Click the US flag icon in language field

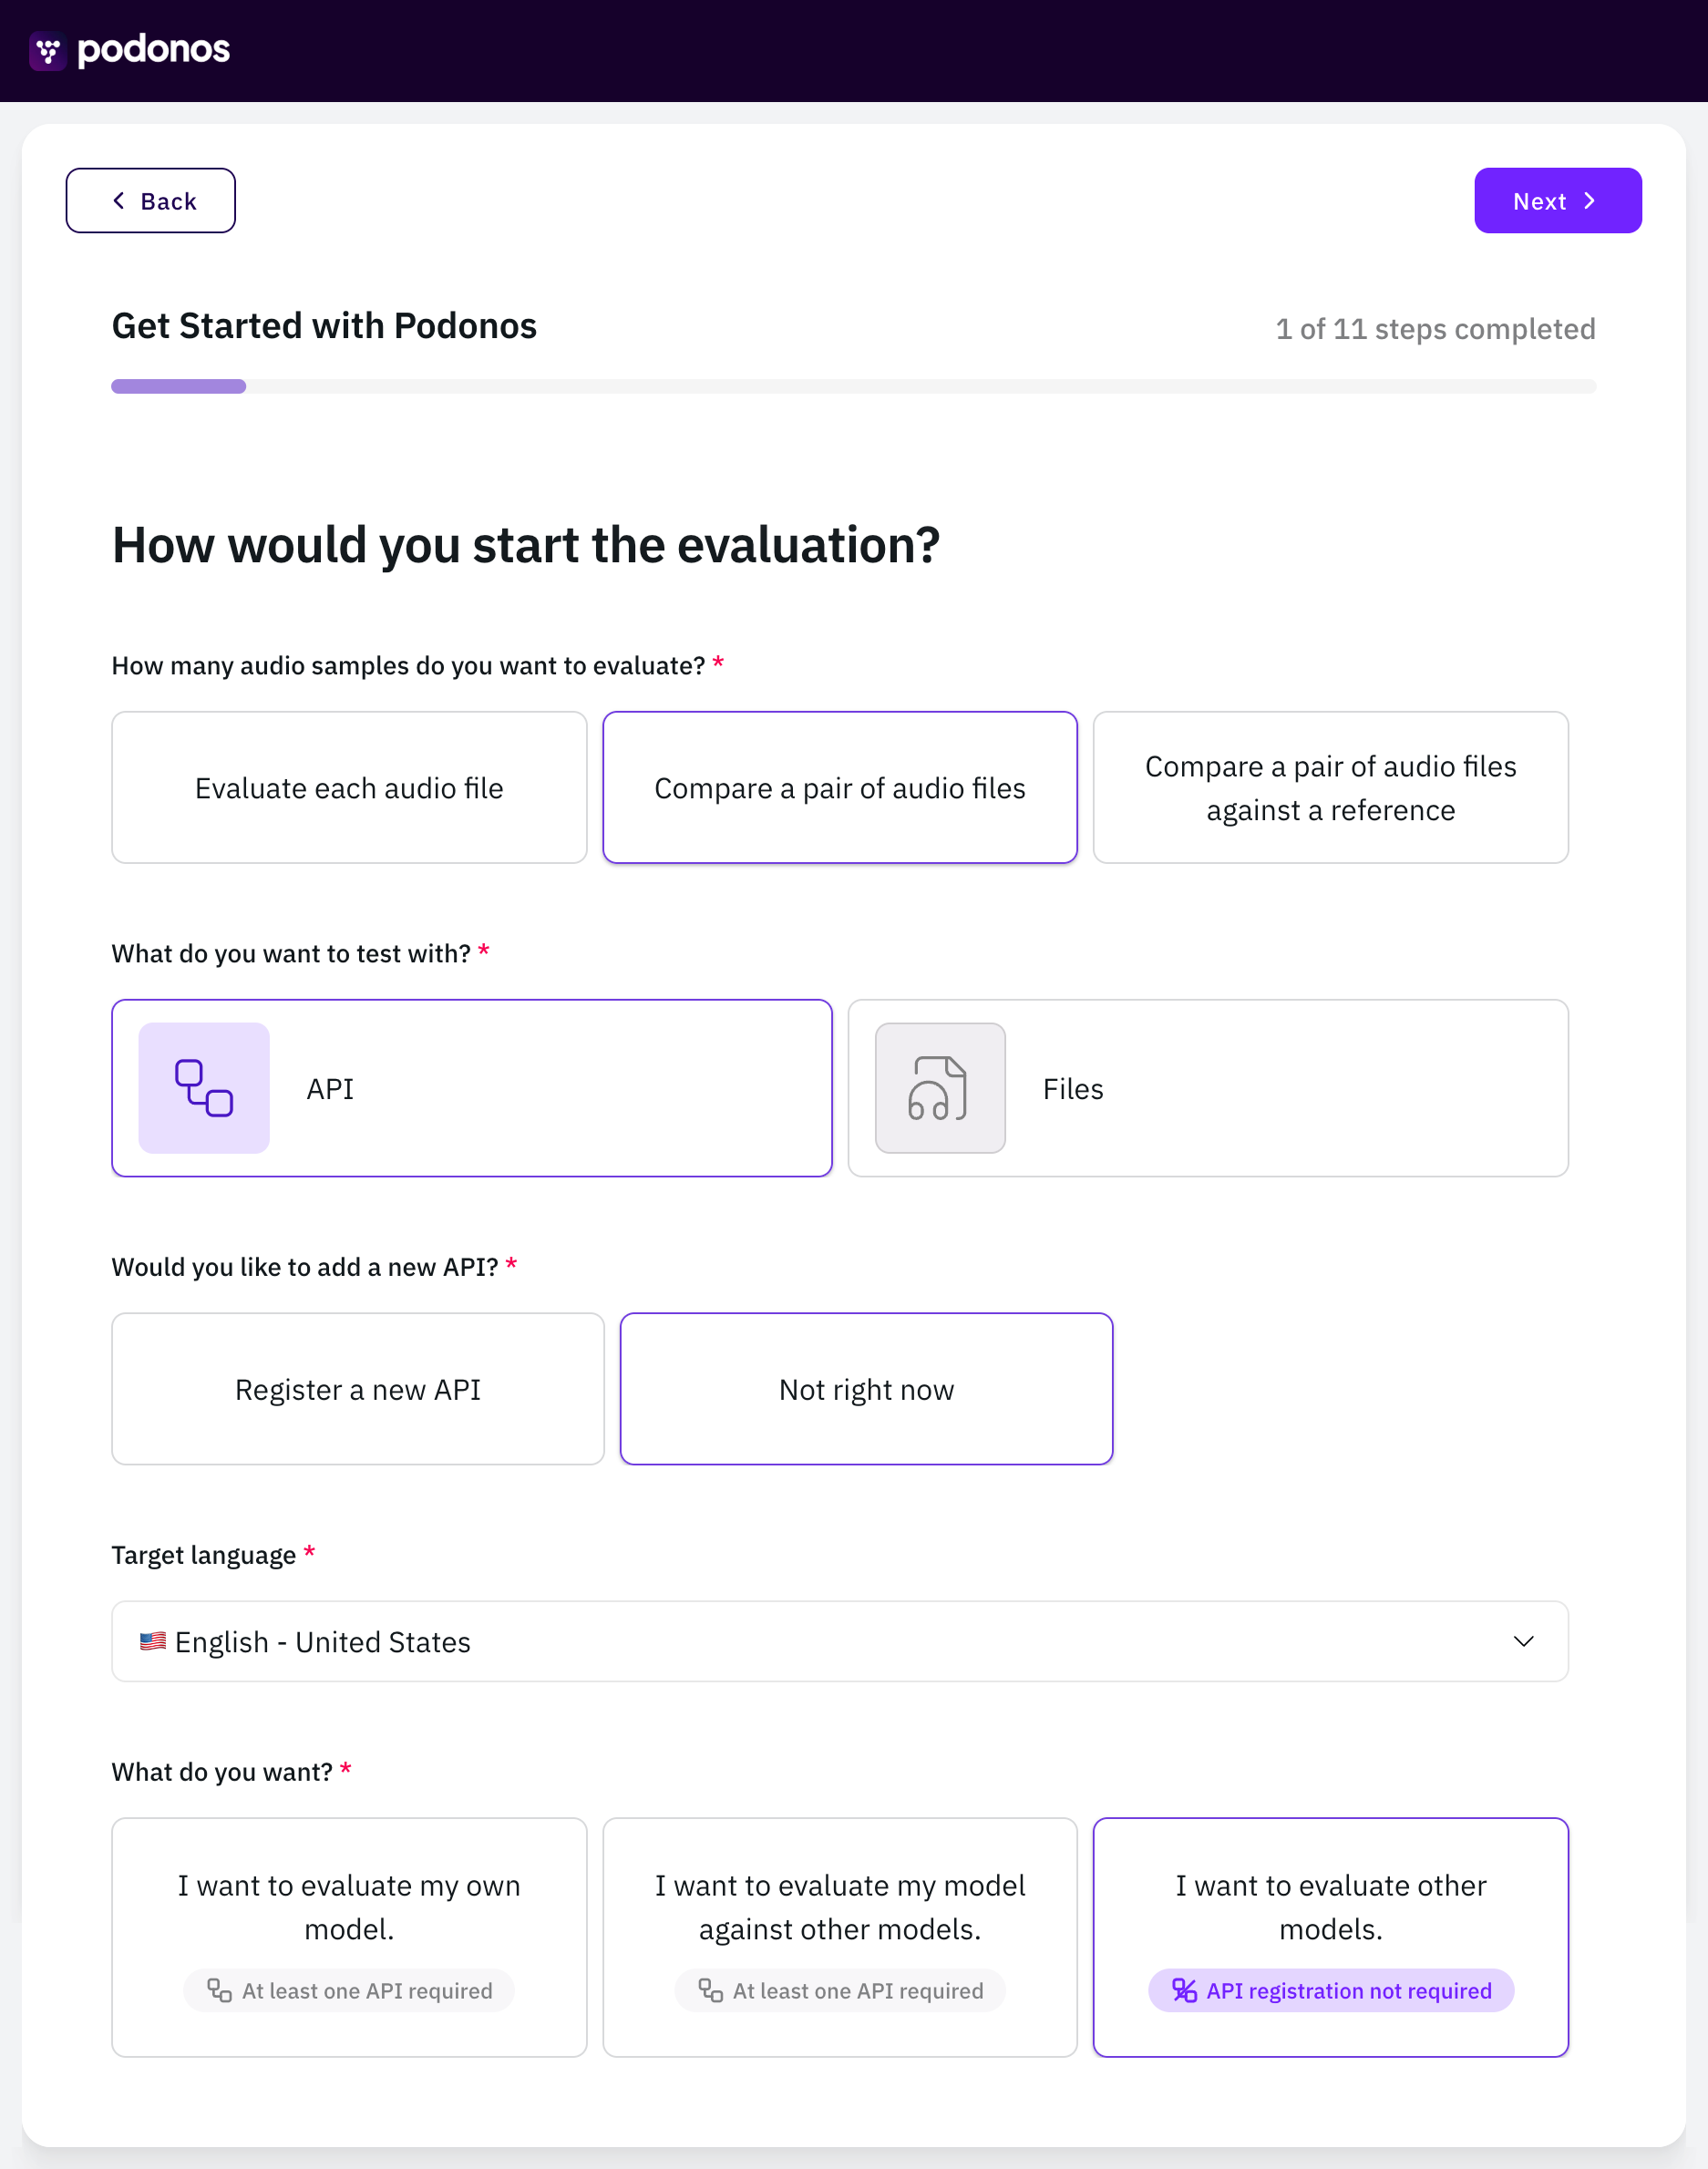153,1641
